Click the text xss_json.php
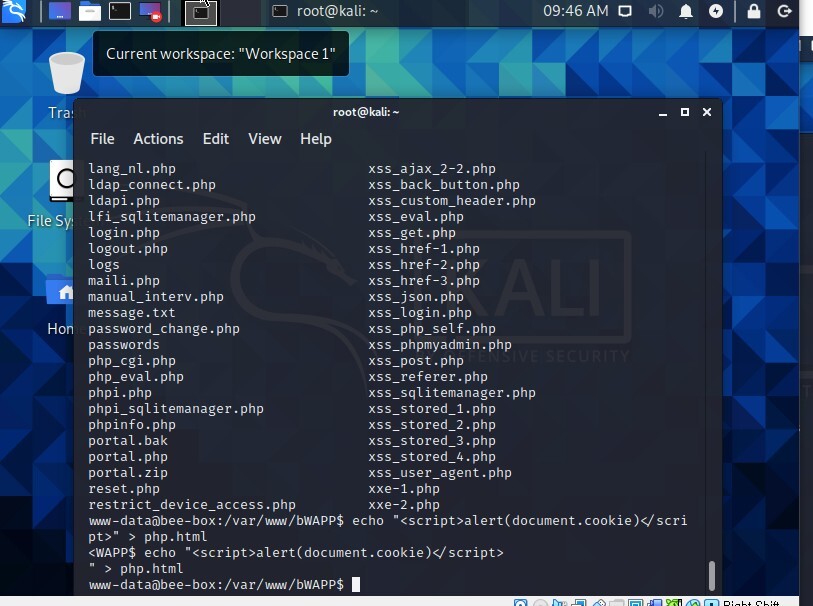 coord(416,297)
